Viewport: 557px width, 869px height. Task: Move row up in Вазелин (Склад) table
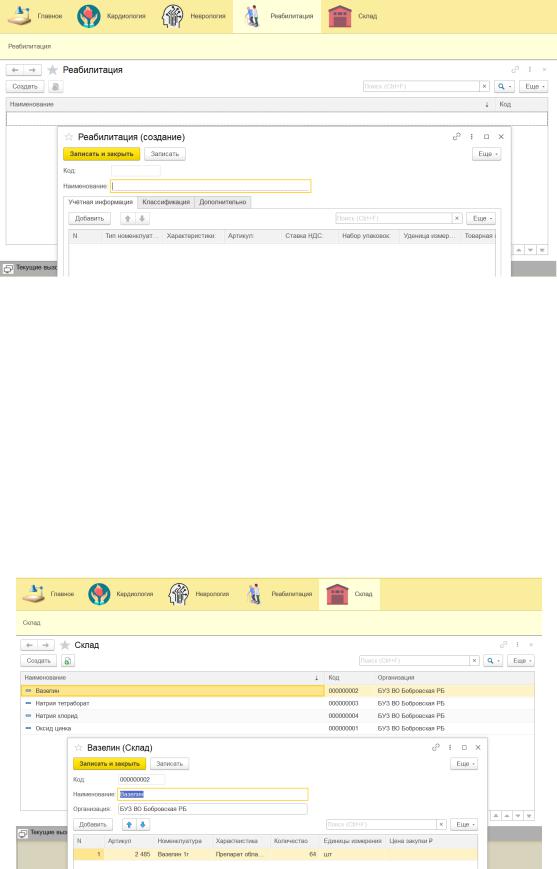point(129,825)
